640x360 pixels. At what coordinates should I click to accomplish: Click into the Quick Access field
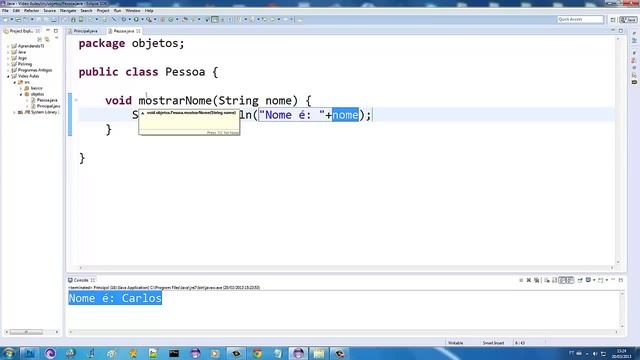pos(580,20)
